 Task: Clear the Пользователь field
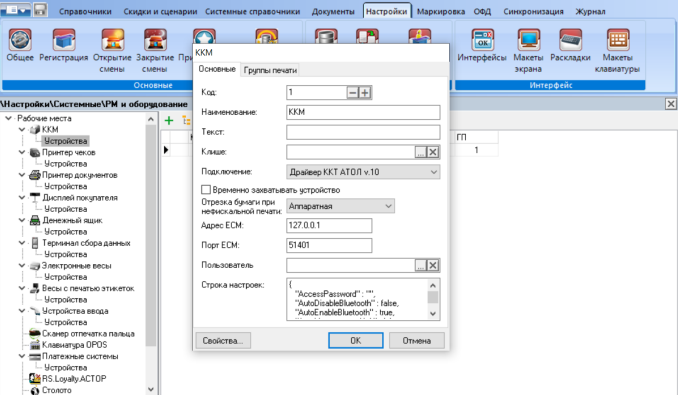tap(433, 265)
